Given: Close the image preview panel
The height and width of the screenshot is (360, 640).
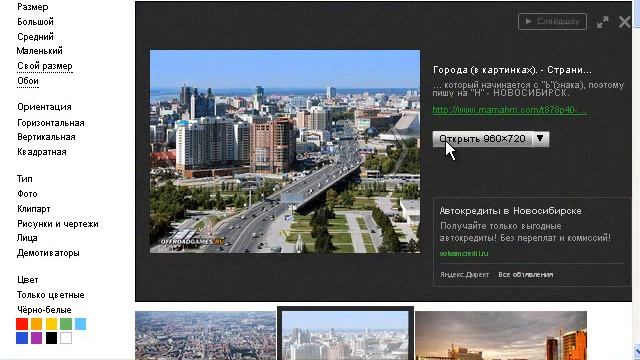Looking at the screenshot, I should click(x=624, y=22).
